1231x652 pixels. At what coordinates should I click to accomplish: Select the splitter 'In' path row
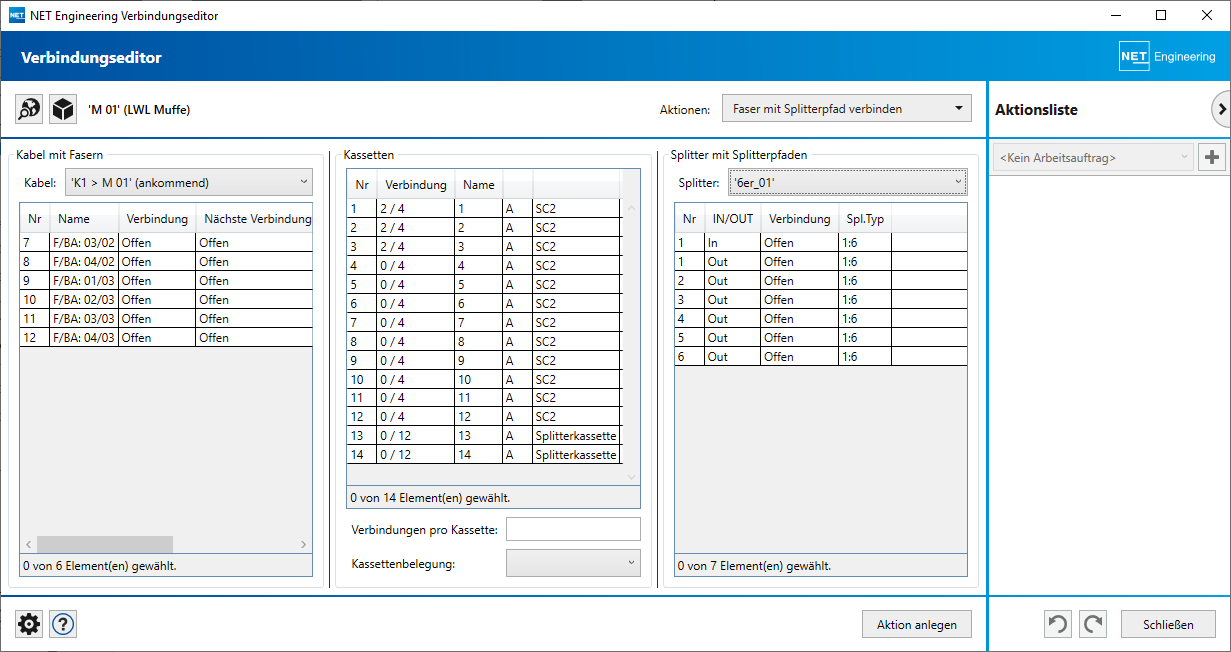coord(821,242)
